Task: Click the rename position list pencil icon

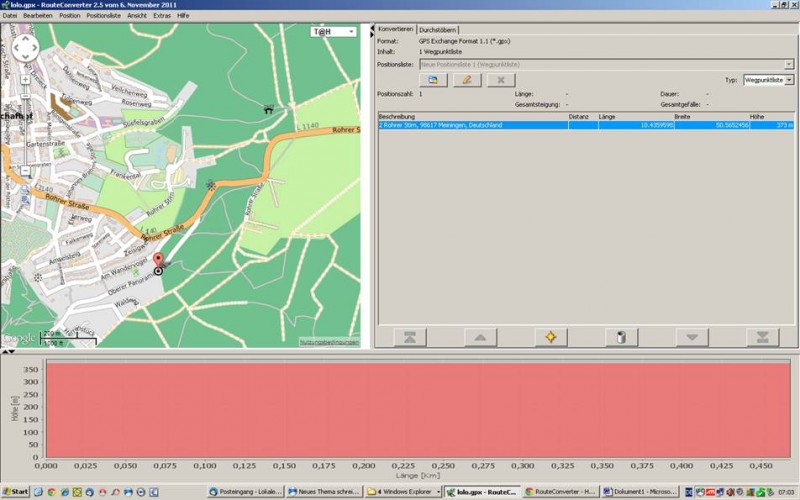Action: pos(466,79)
